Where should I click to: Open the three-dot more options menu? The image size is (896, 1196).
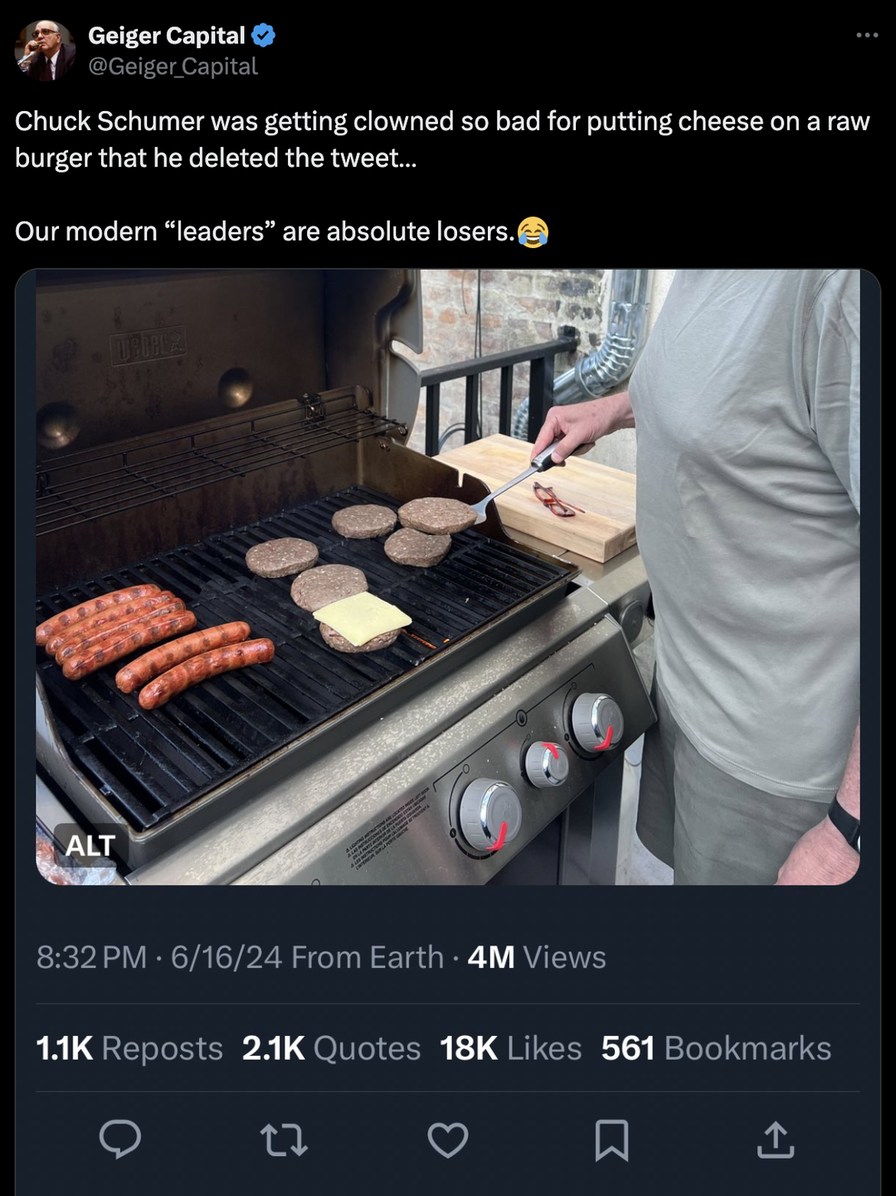pos(865,35)
